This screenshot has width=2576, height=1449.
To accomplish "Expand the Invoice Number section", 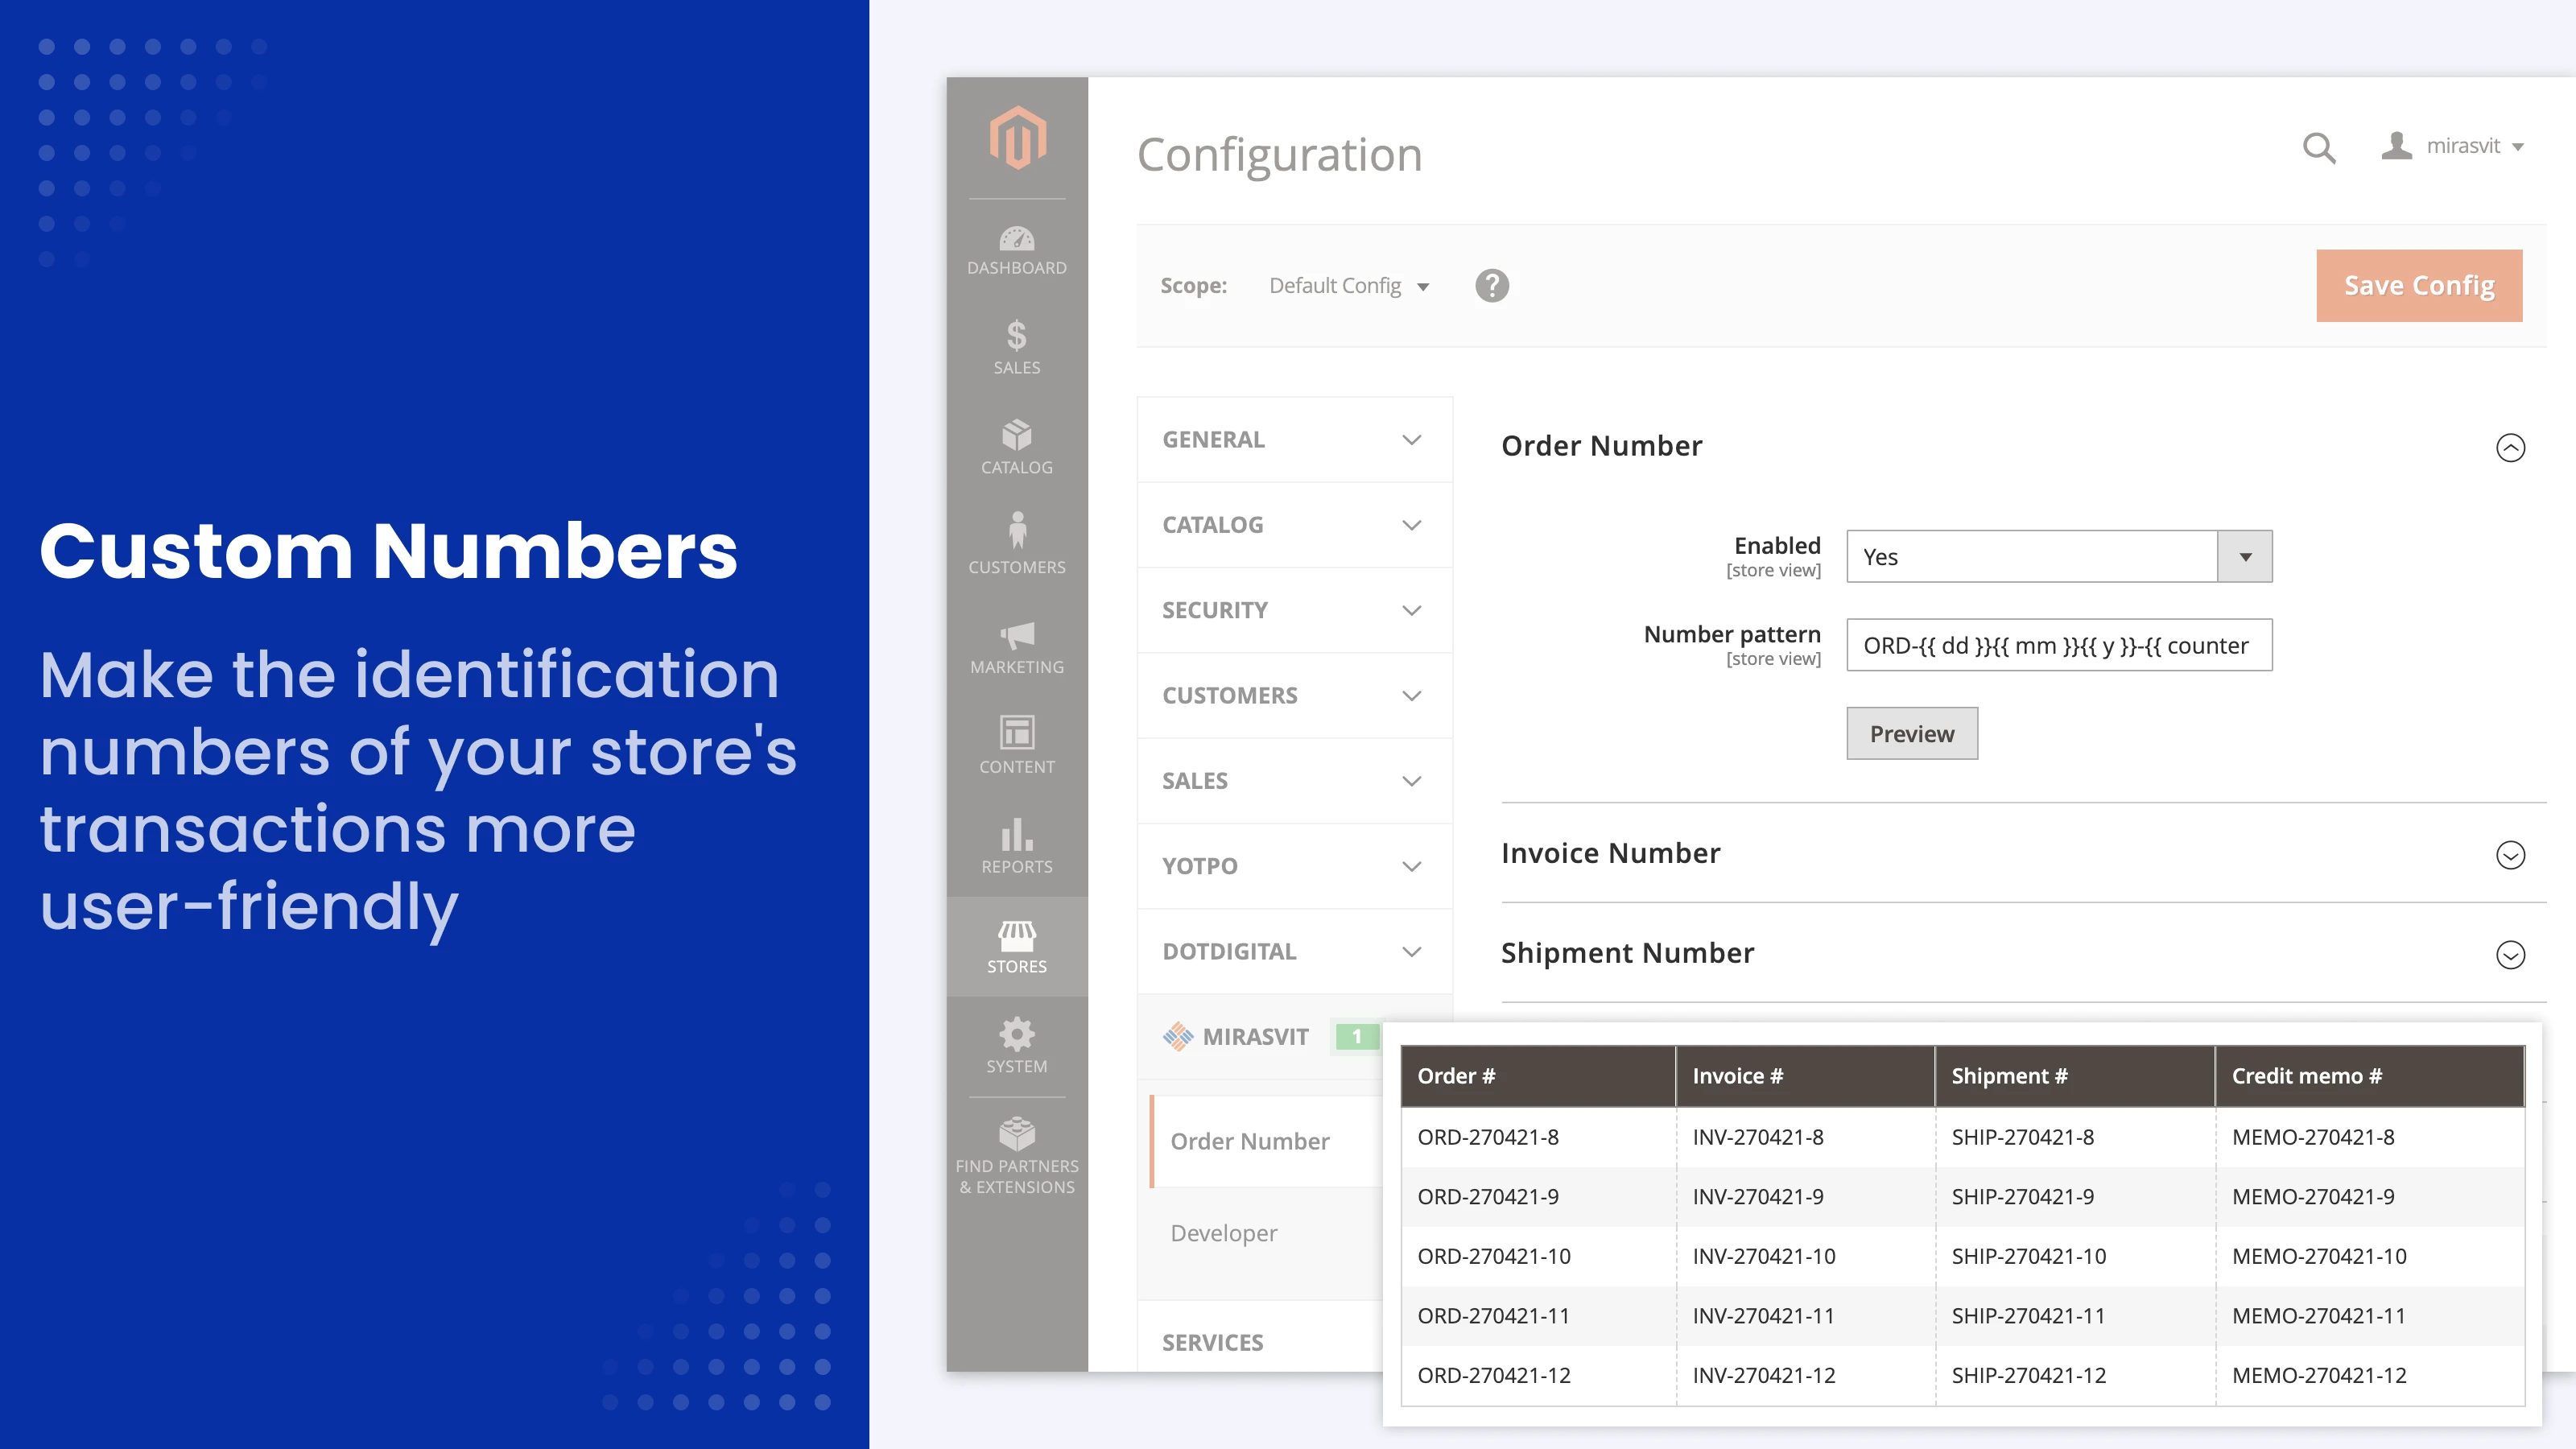I will 2510,855.
